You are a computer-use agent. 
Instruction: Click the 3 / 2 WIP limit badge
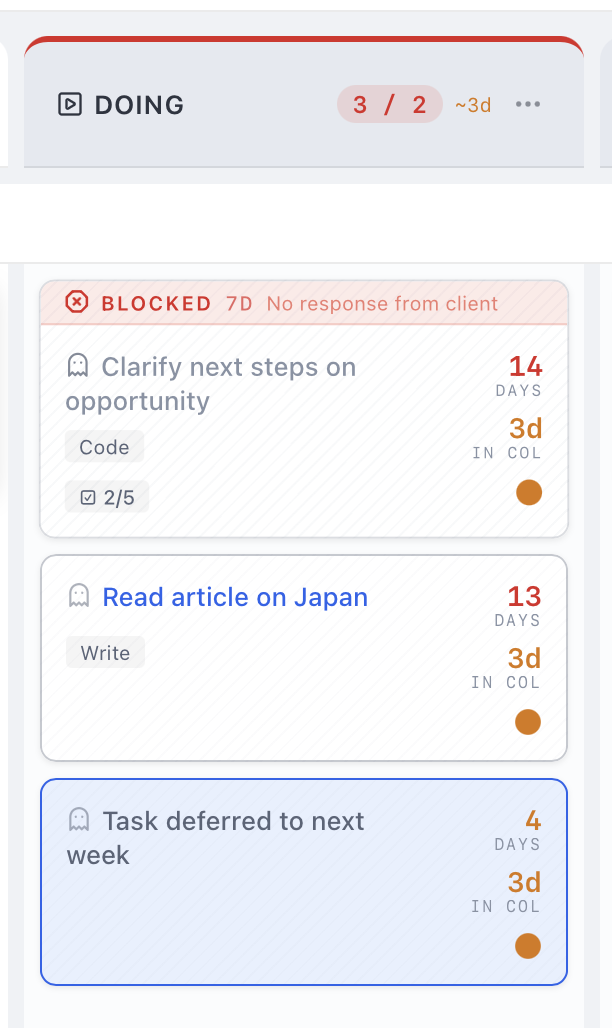389,104
